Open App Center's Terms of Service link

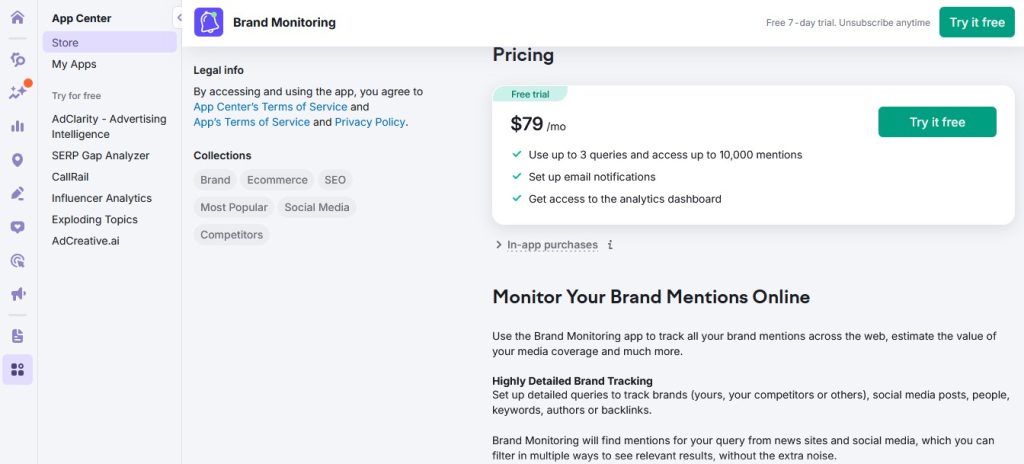pyautogui.click(x=270, y=107)
